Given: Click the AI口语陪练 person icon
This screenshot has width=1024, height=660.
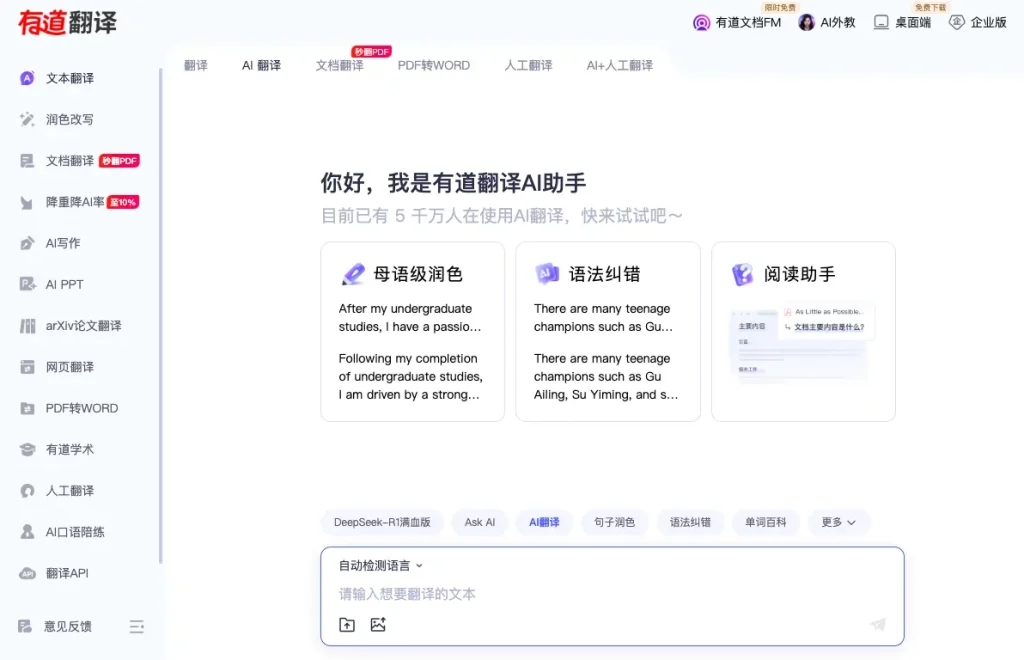Looking at the screenshot, I should [x=27, y=532].
